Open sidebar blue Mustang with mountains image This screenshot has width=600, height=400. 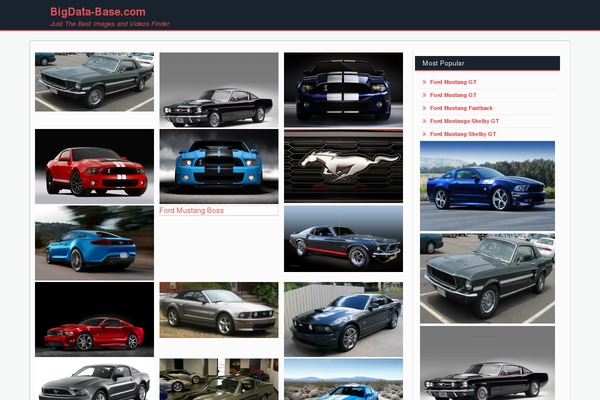487,186
